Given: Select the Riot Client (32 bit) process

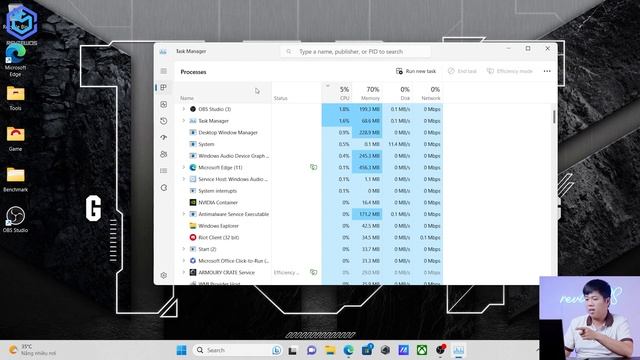Looking at the screenshot, I should point(309,237).
